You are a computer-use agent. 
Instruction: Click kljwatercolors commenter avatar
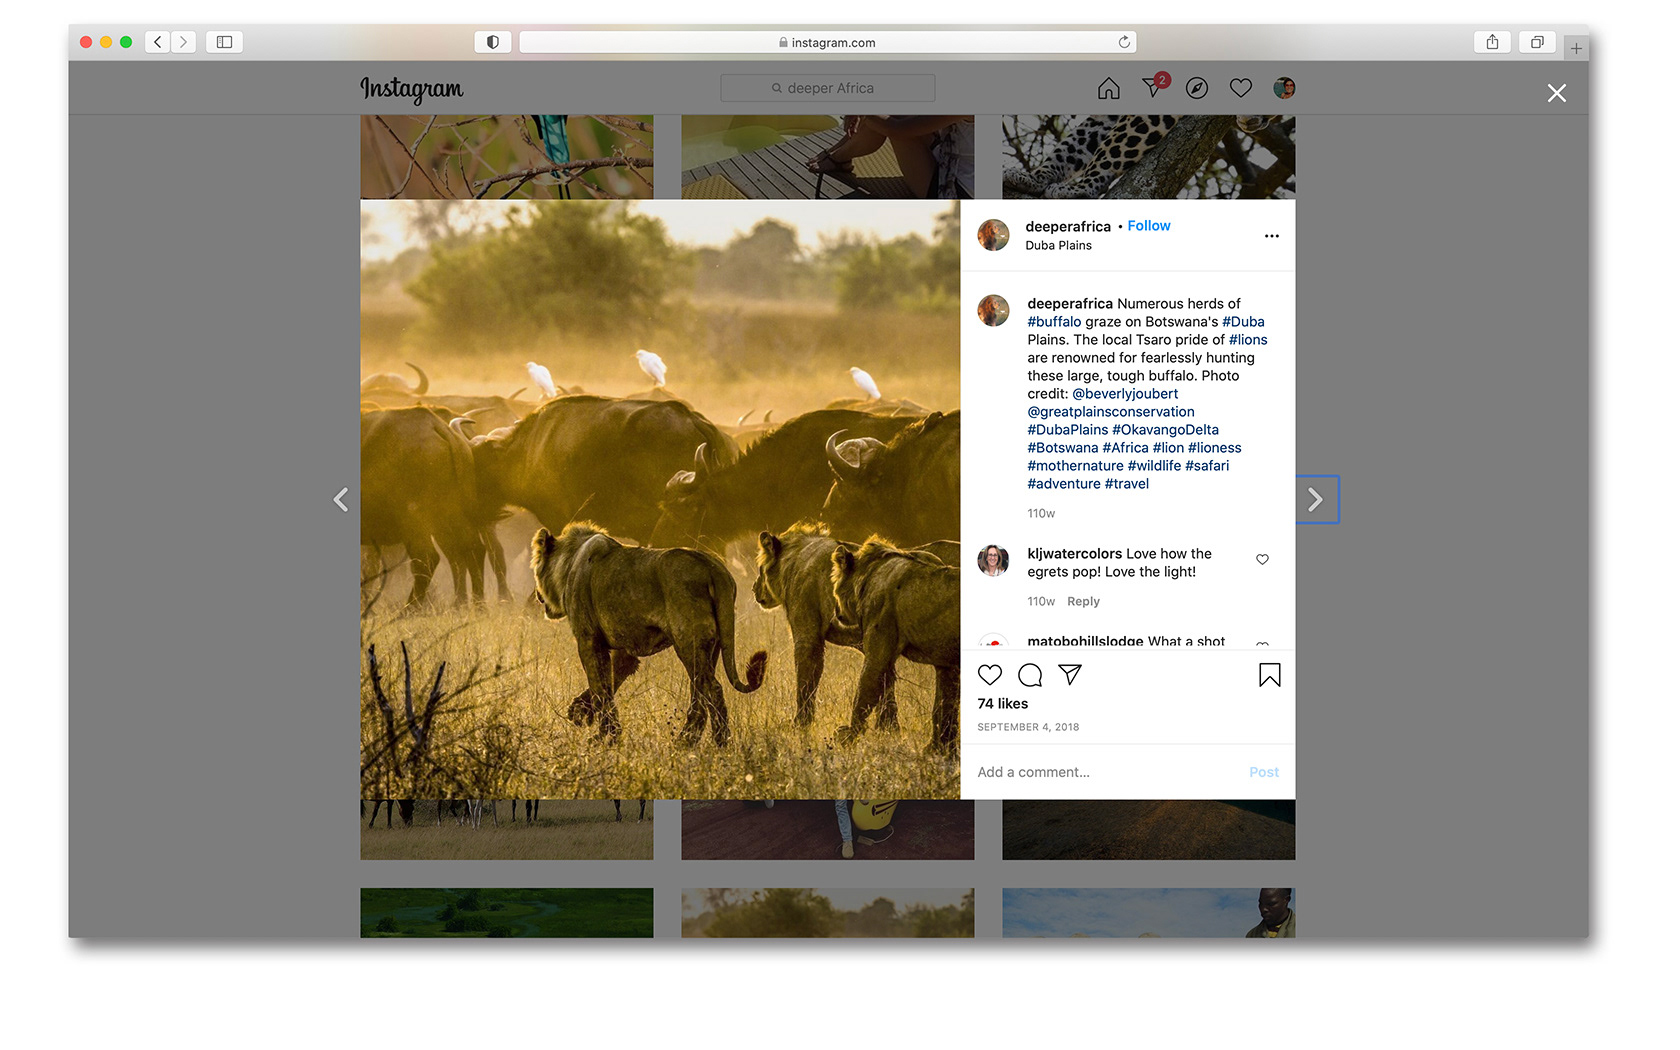point(993,560)
